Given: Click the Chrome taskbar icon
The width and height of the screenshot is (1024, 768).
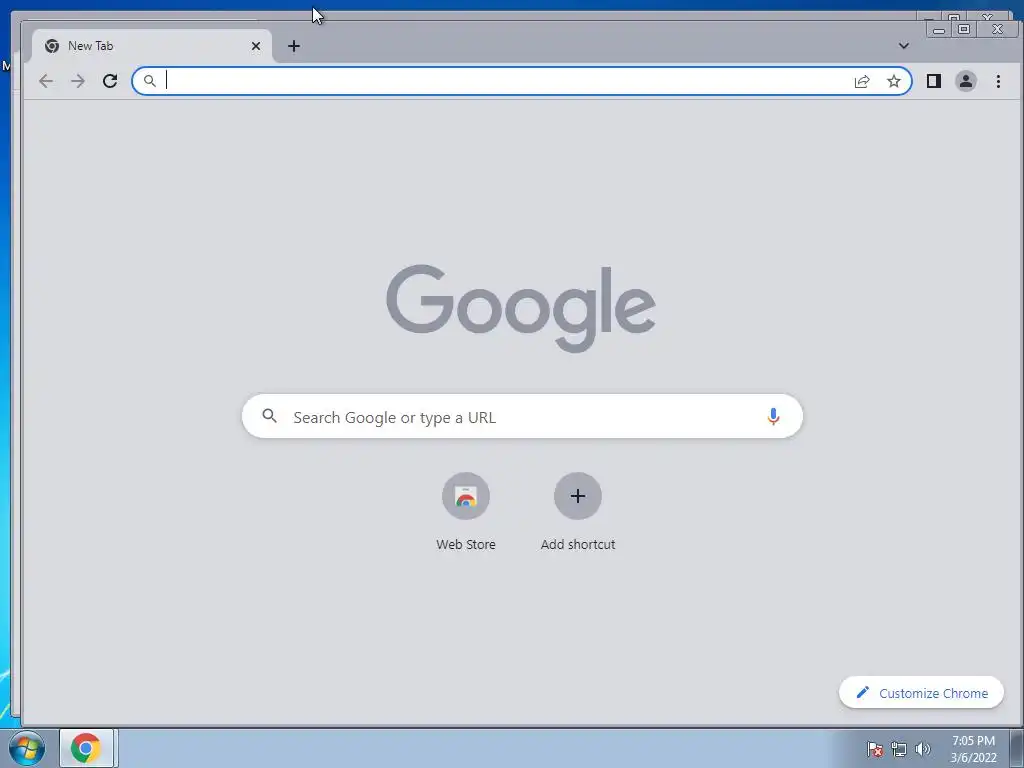Looking at the screenshot, I should click(x=86, y=748).
